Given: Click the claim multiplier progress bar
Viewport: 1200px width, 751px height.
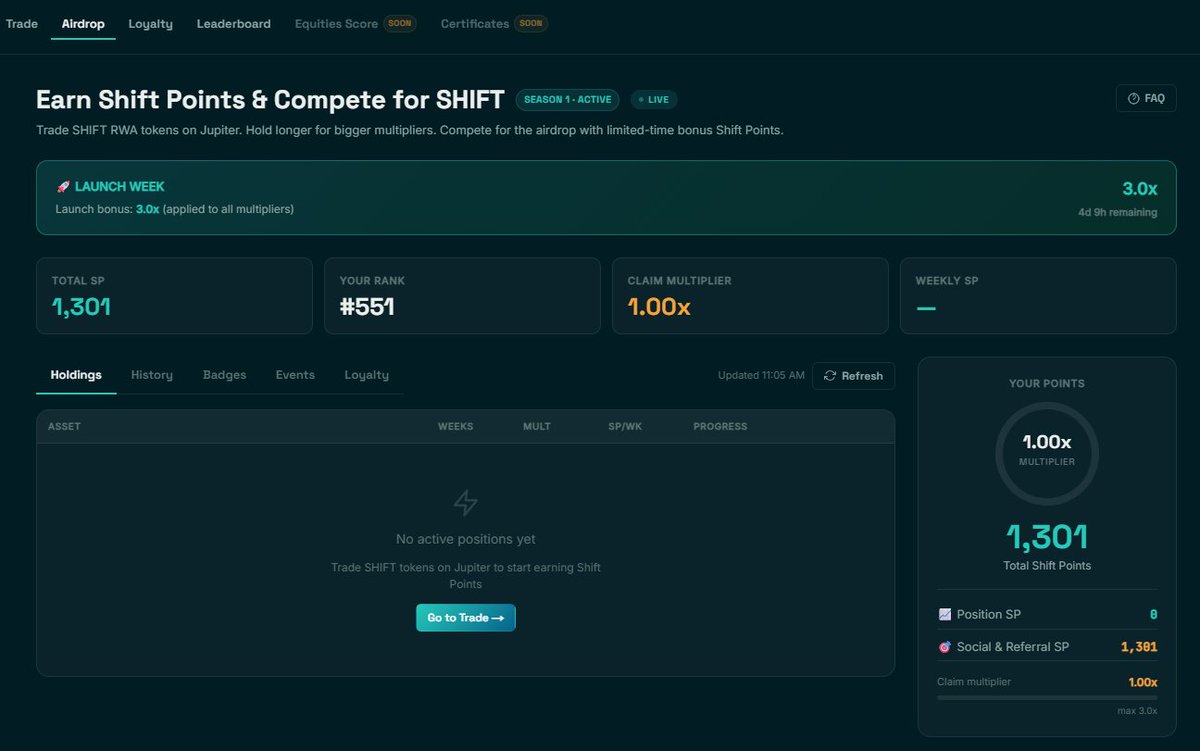Looking at the screenshot, I should pos(1047,698).
